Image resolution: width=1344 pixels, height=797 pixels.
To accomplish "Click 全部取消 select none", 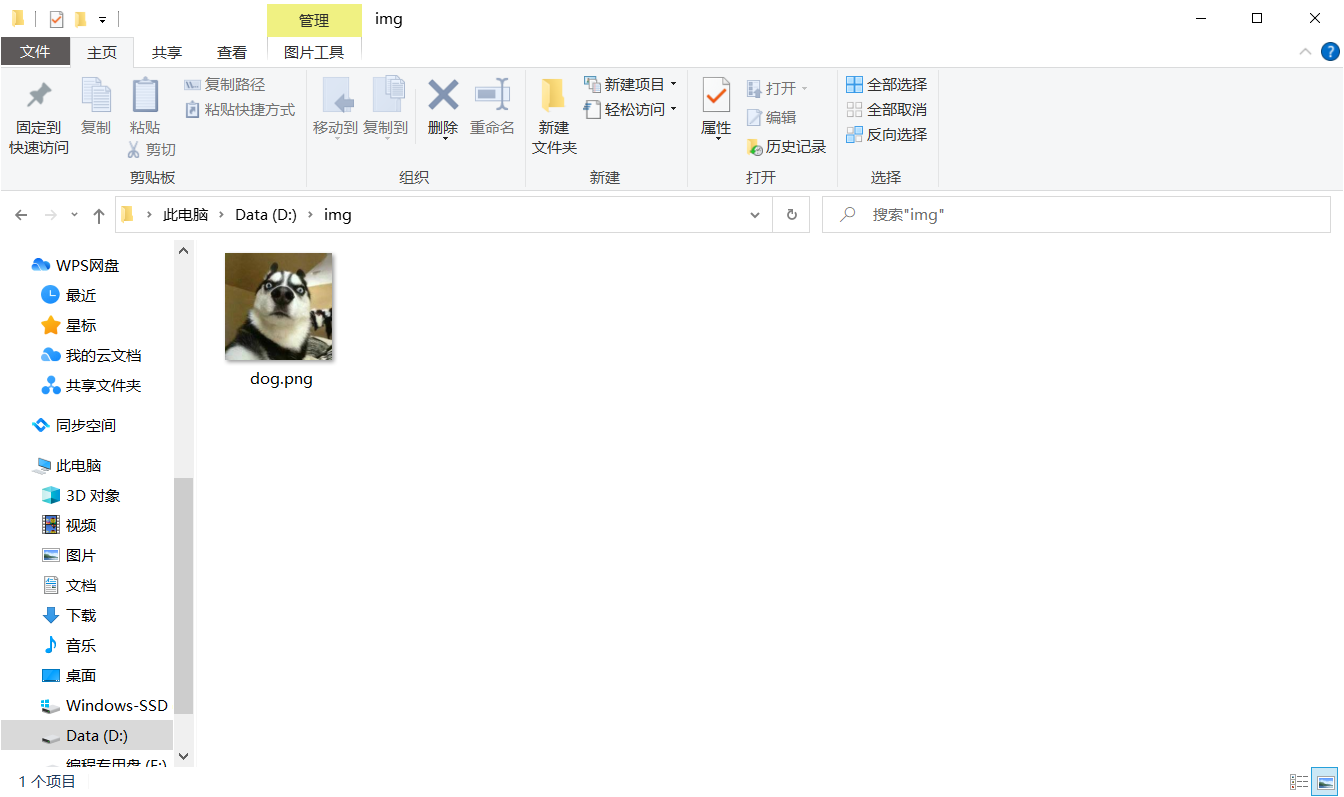I will click(x=886, y=110).
